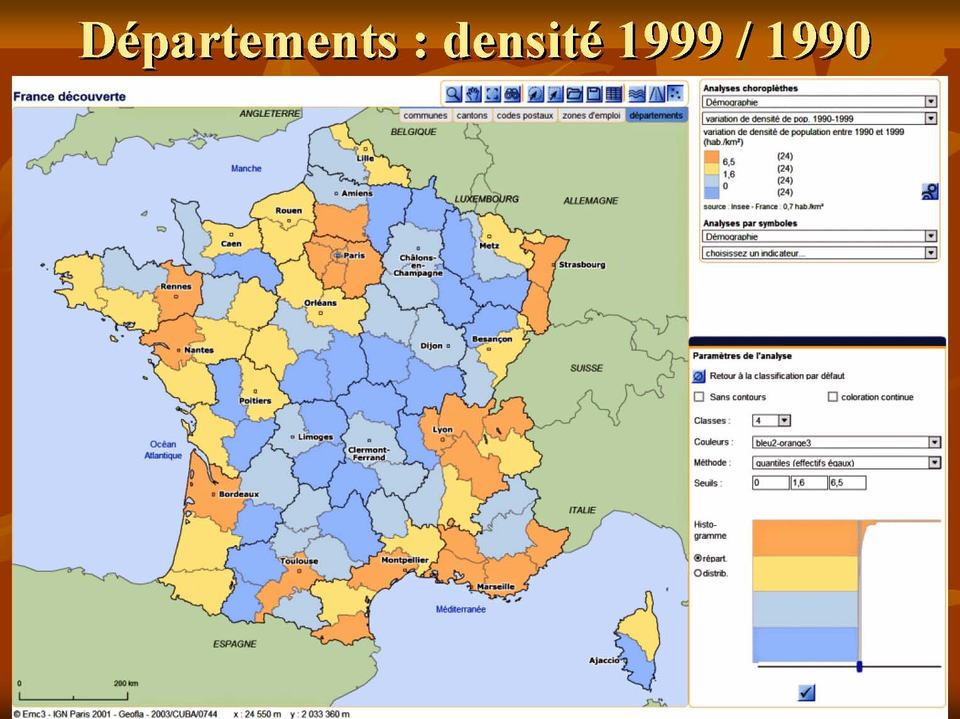The image size is (960, 719).
Task: Click the histogram slider handle
Action: pos(859,666)
